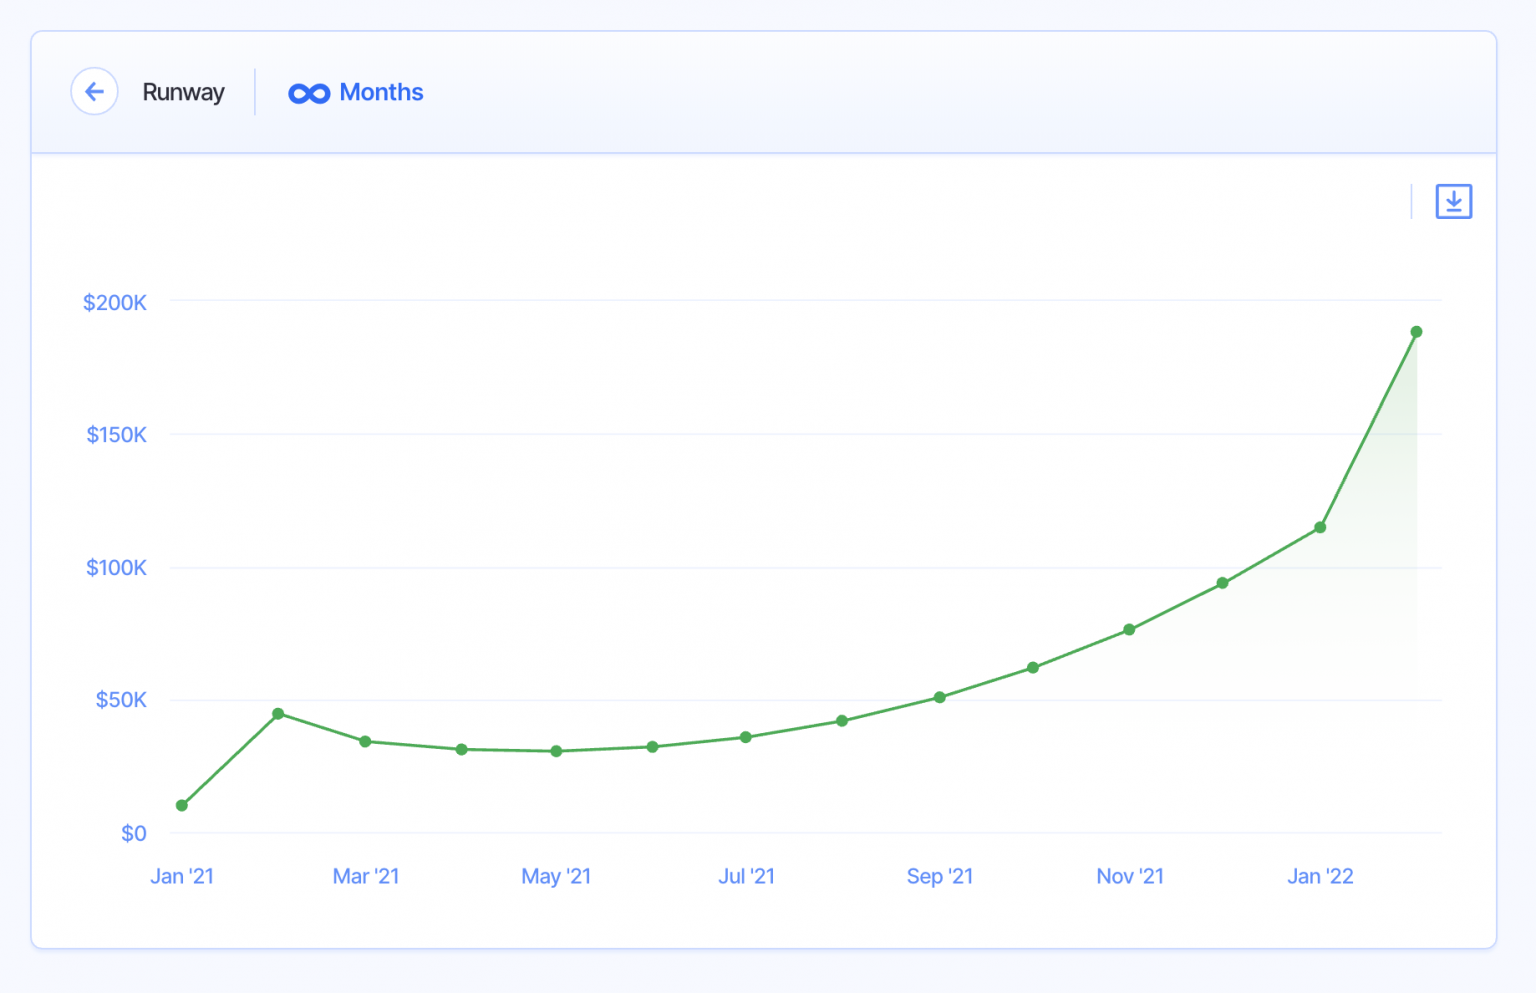
Task: Click the Jan '22 x-axis label
Action: coord(1320,876)
